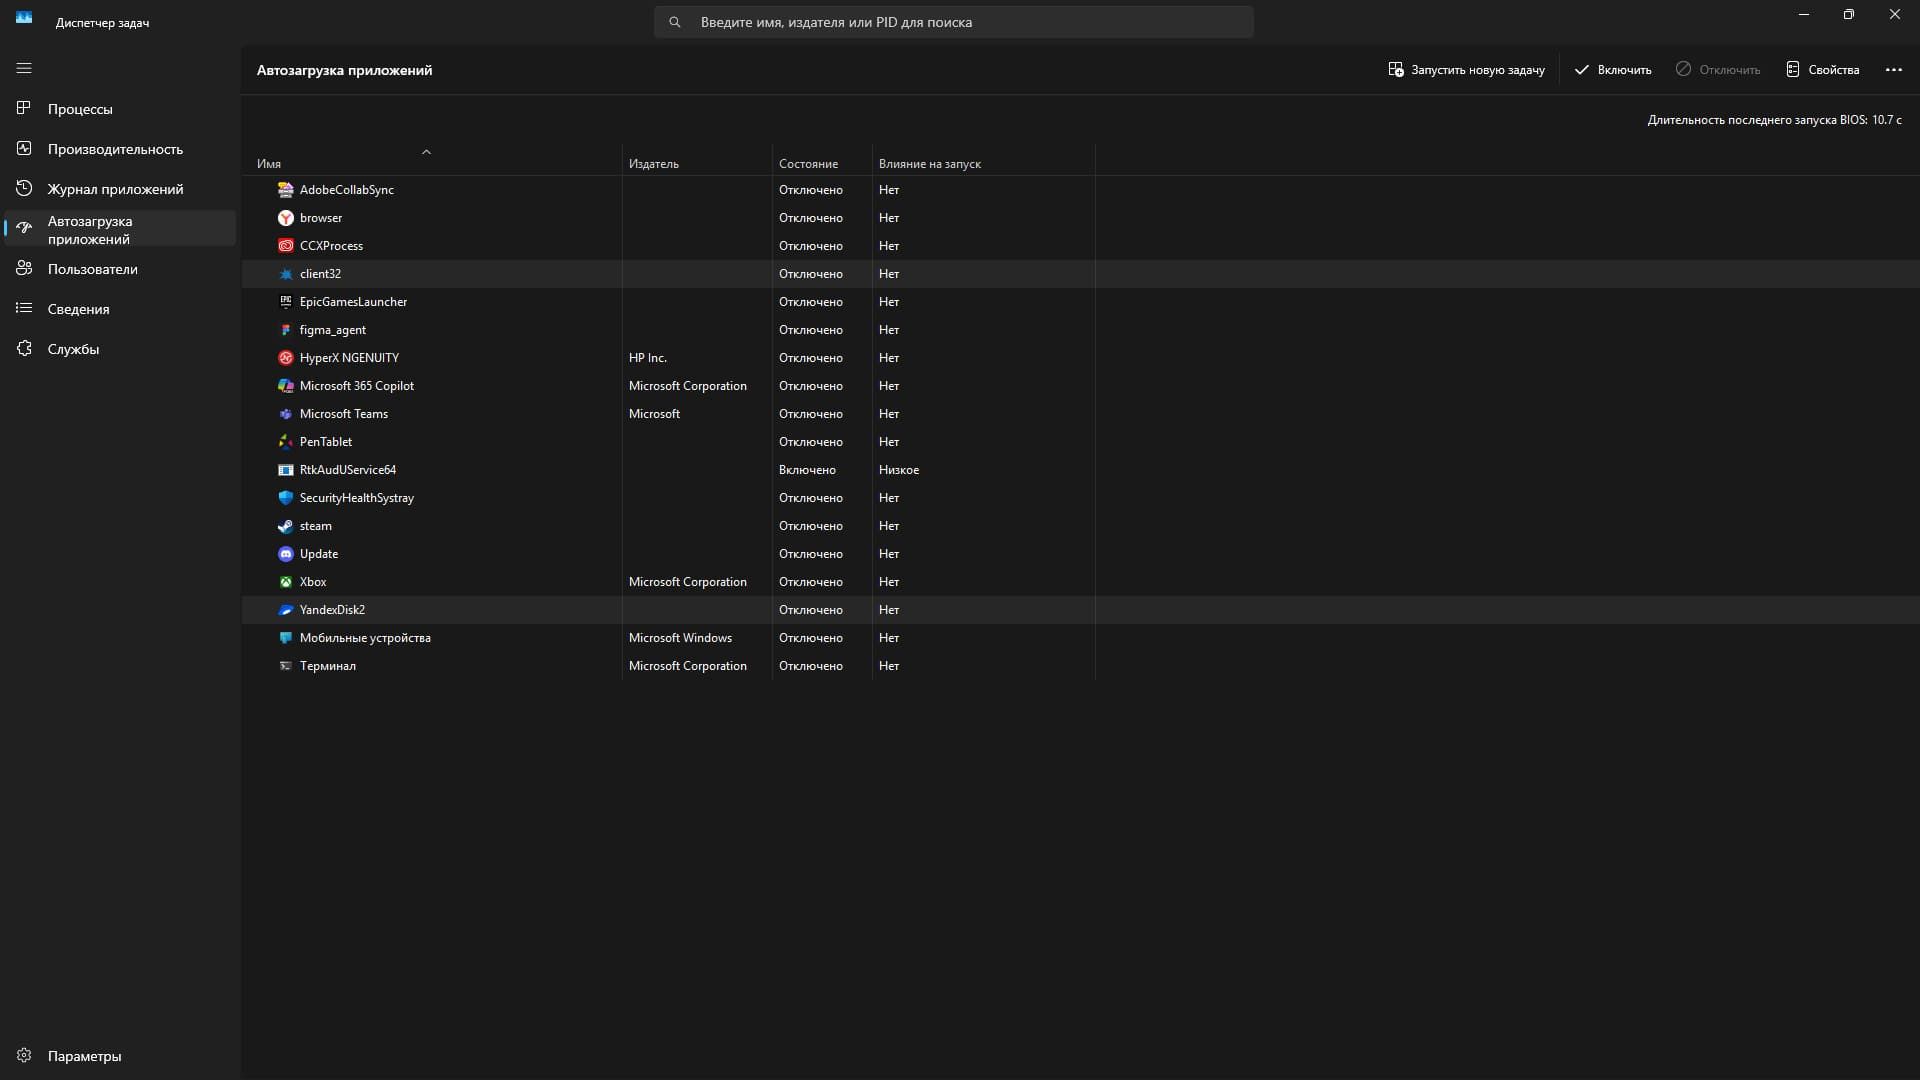This screenshot has height=1080, width=1920.
Task: Select the Update entry name
Action: pyautogui.click(x=319, y=554)
